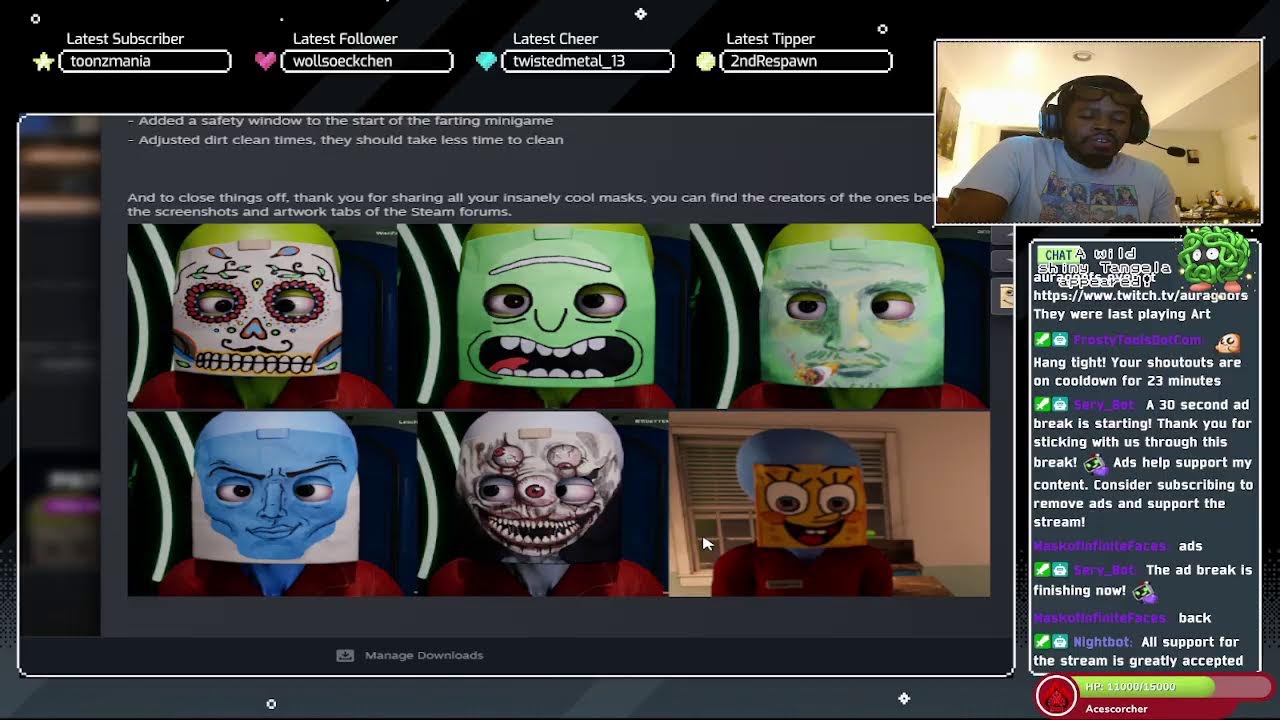Click the red Acescorcher emblem icon
The width and height of the screenshot is (1280, 720).
1056,696
